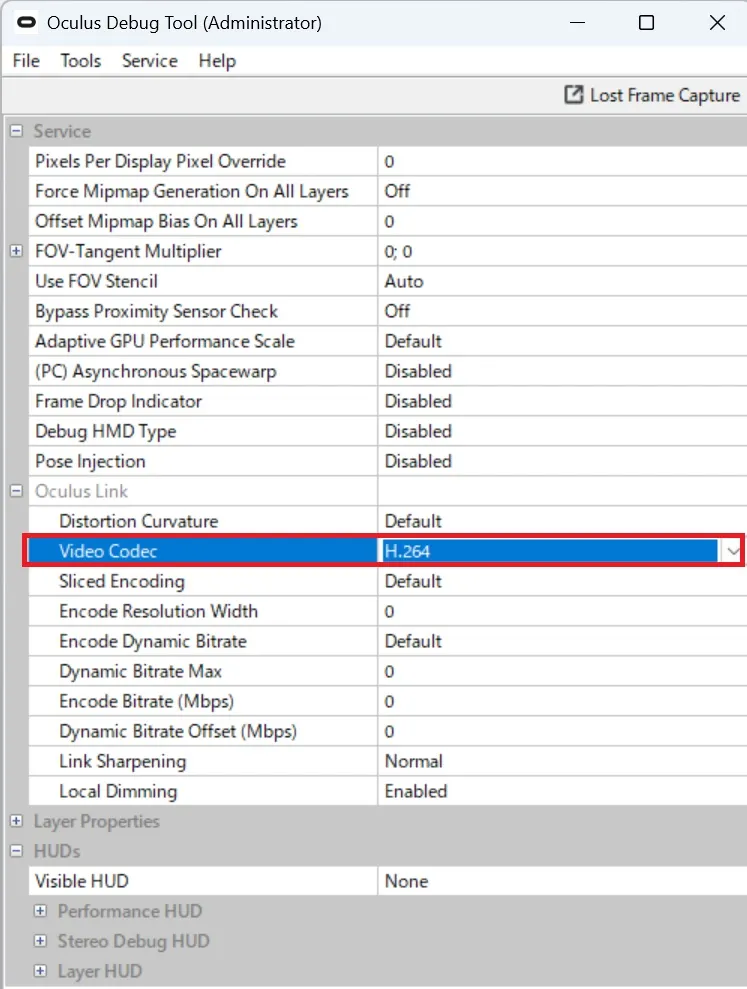Click Disabled value for Pose Injection

pyautogui.click(x=418, y=461)
